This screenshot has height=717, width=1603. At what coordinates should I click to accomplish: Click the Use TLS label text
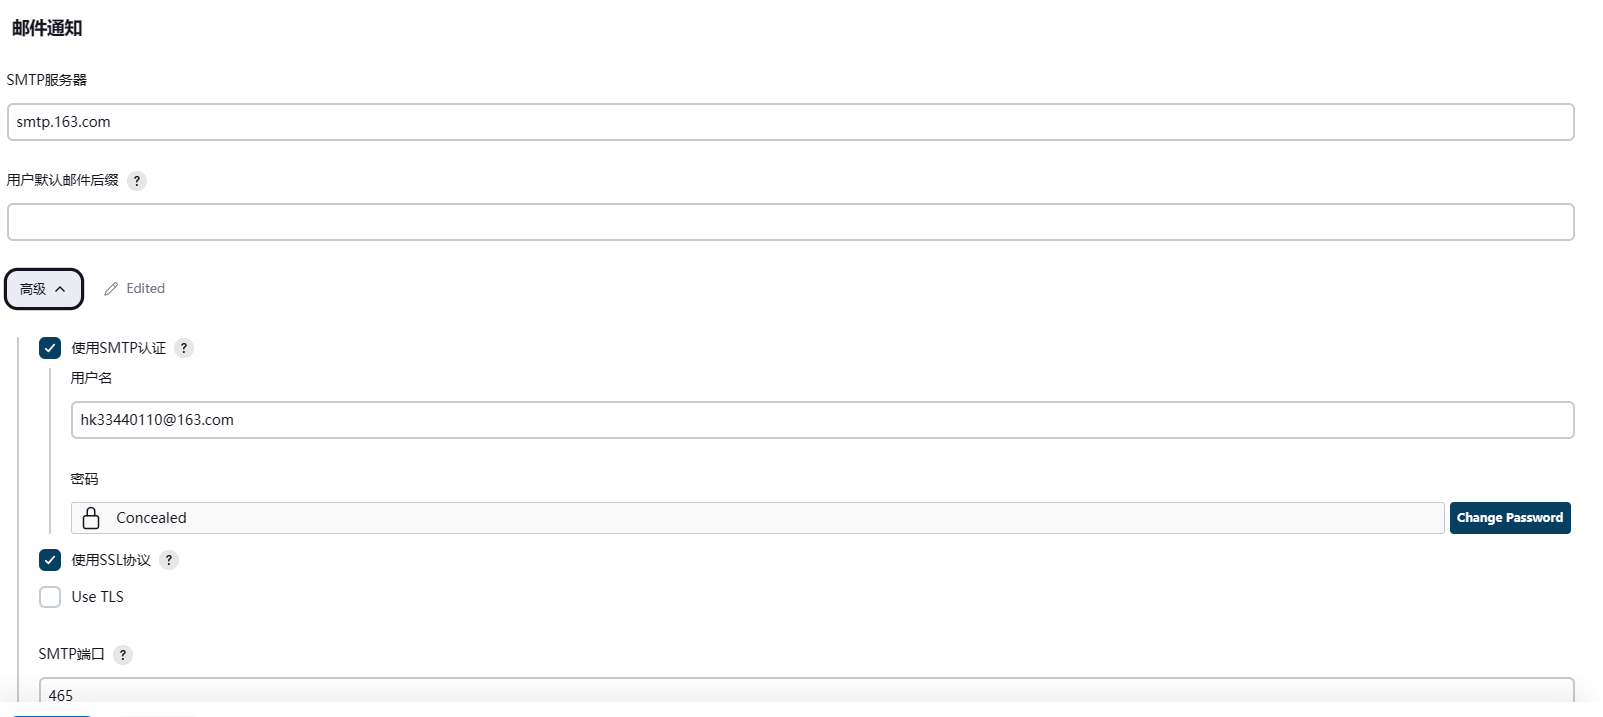pos(98,597)
